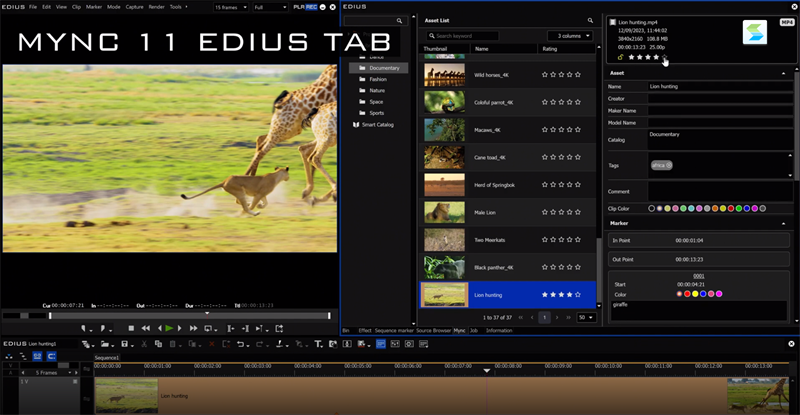Click the Create Title T icon

click(x=318, y=344)
